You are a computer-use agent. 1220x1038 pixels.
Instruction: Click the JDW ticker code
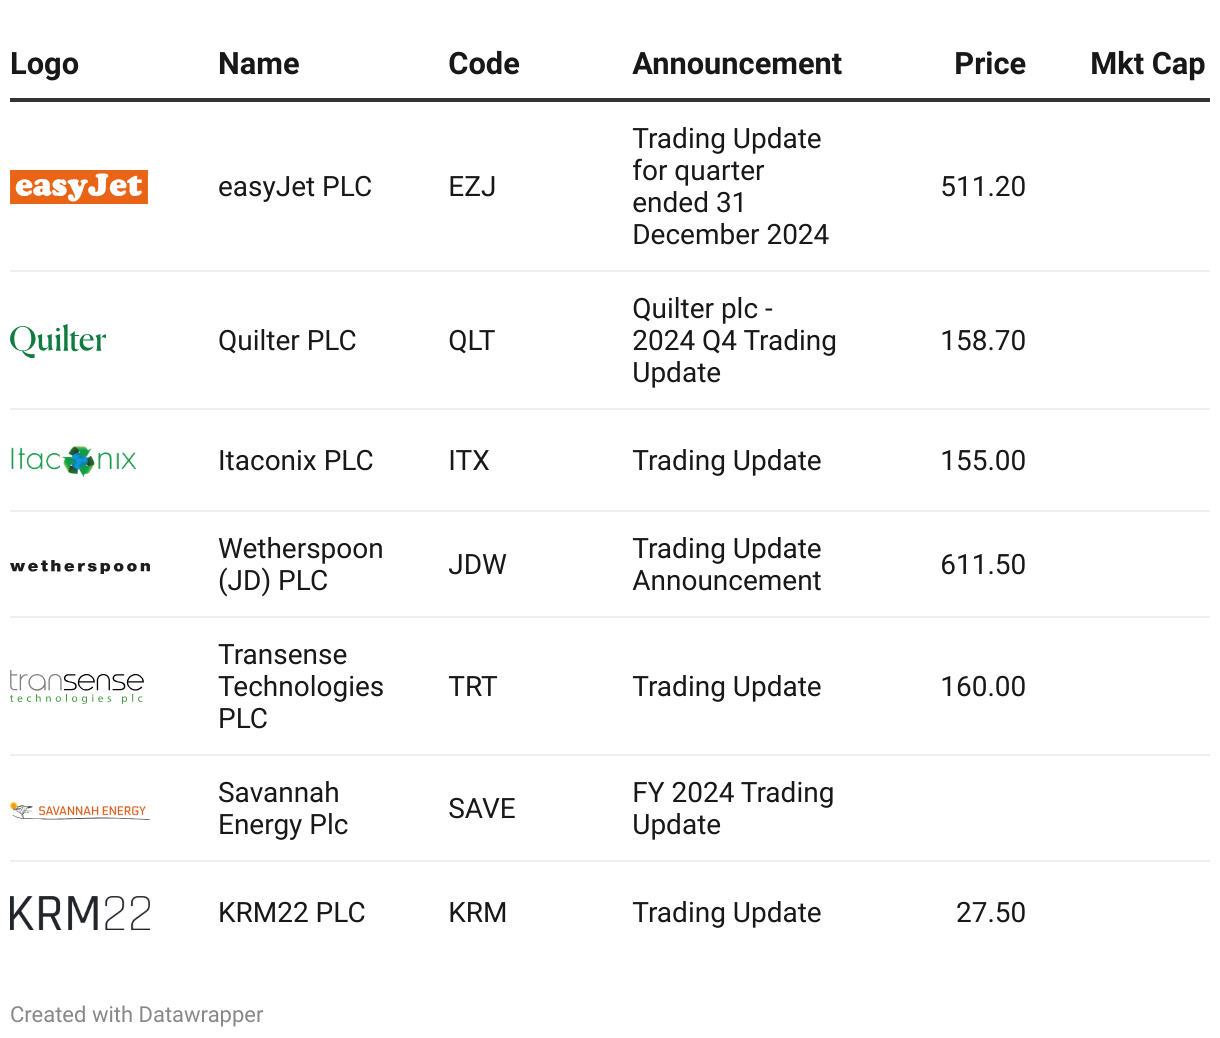pyautogui.click(x=477, y=565)
